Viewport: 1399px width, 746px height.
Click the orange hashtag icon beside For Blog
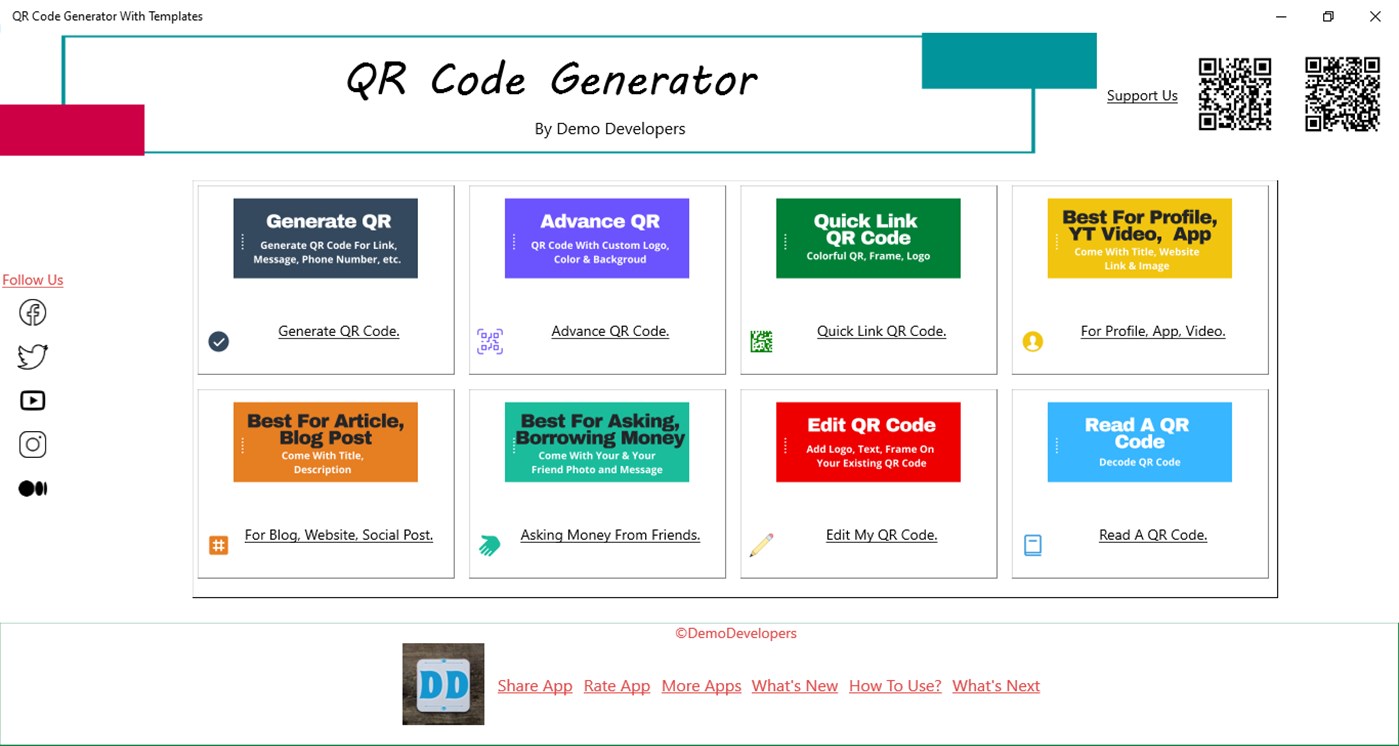click(219, 545)
